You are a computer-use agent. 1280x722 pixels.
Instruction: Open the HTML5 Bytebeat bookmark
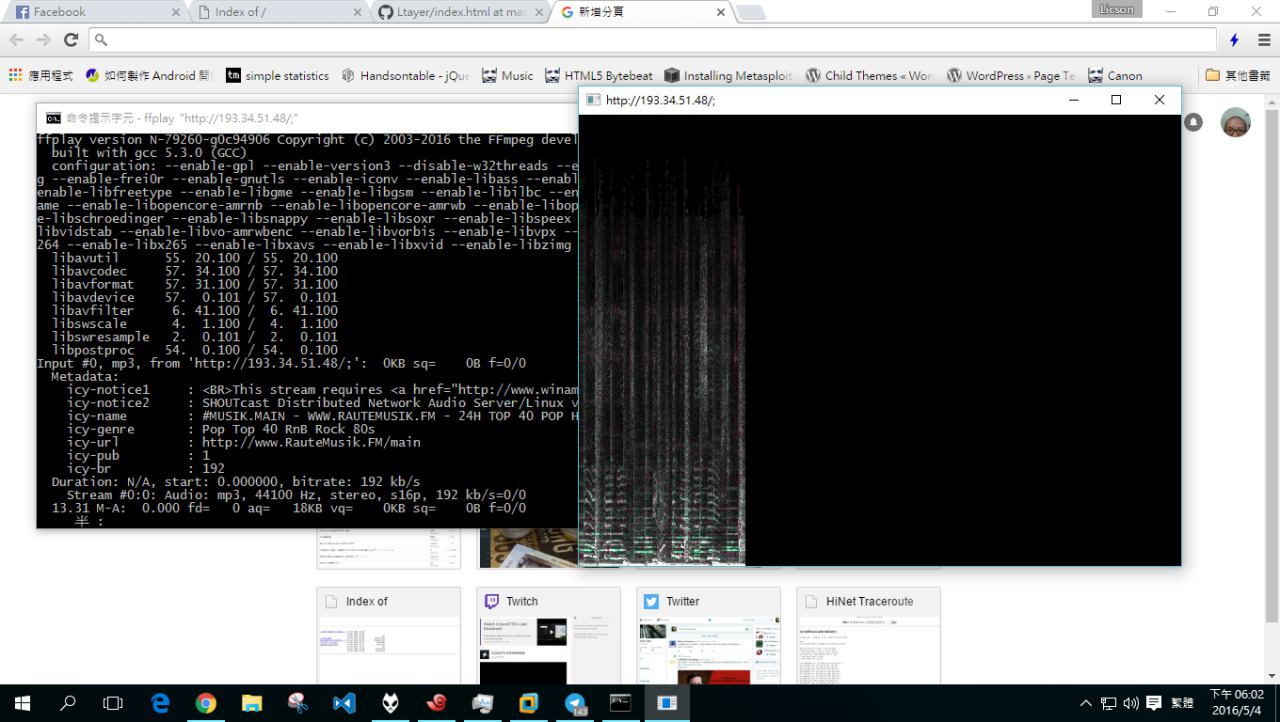tap(598, 76)
